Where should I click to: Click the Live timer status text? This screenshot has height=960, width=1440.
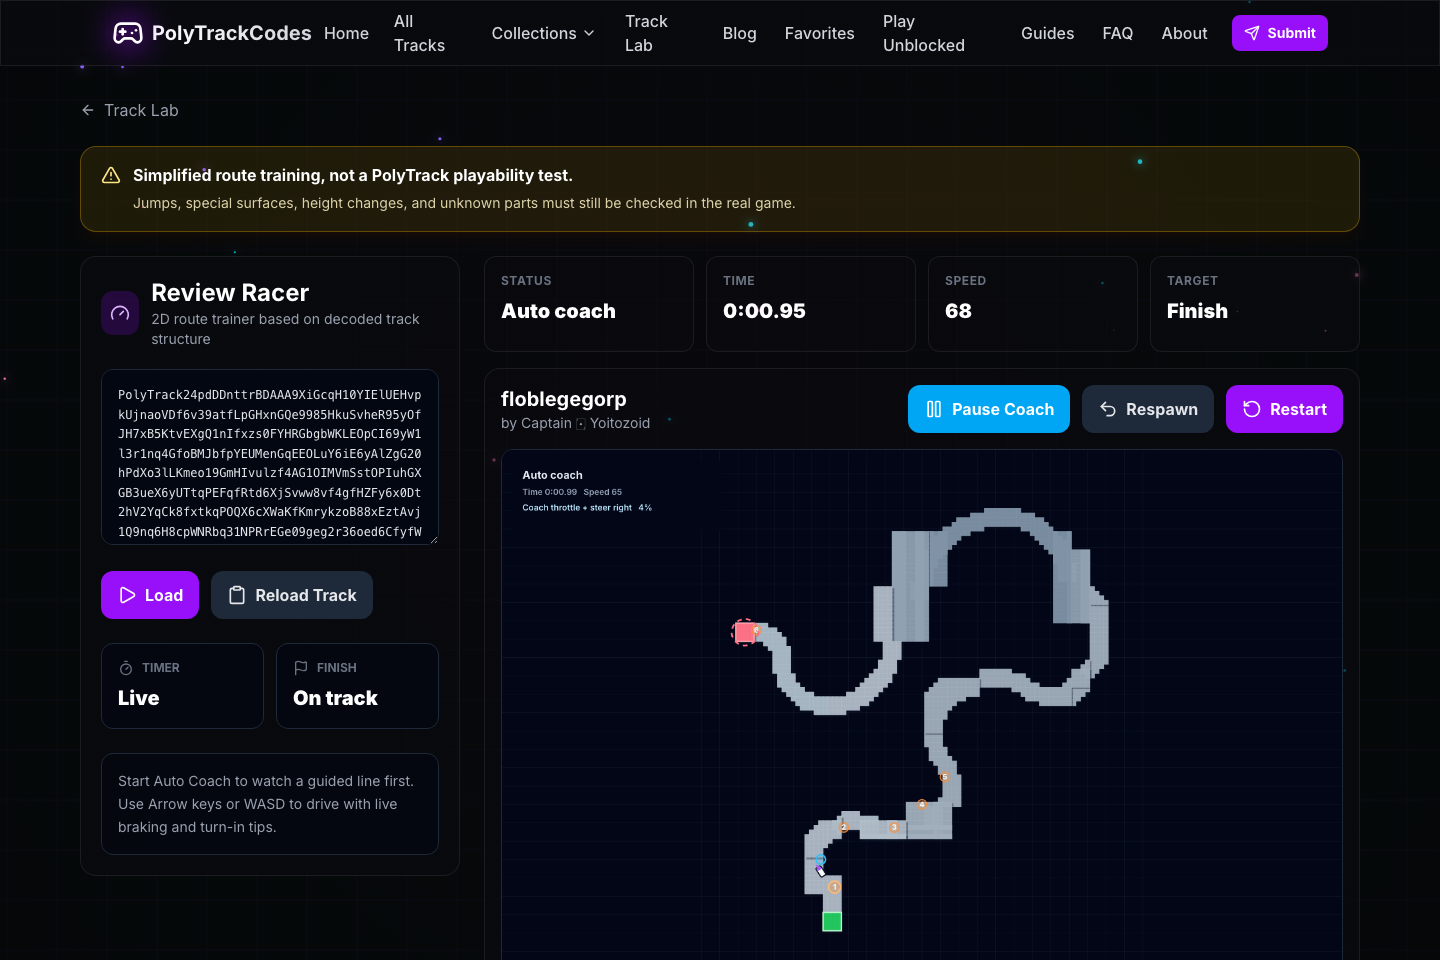[139, 698]
